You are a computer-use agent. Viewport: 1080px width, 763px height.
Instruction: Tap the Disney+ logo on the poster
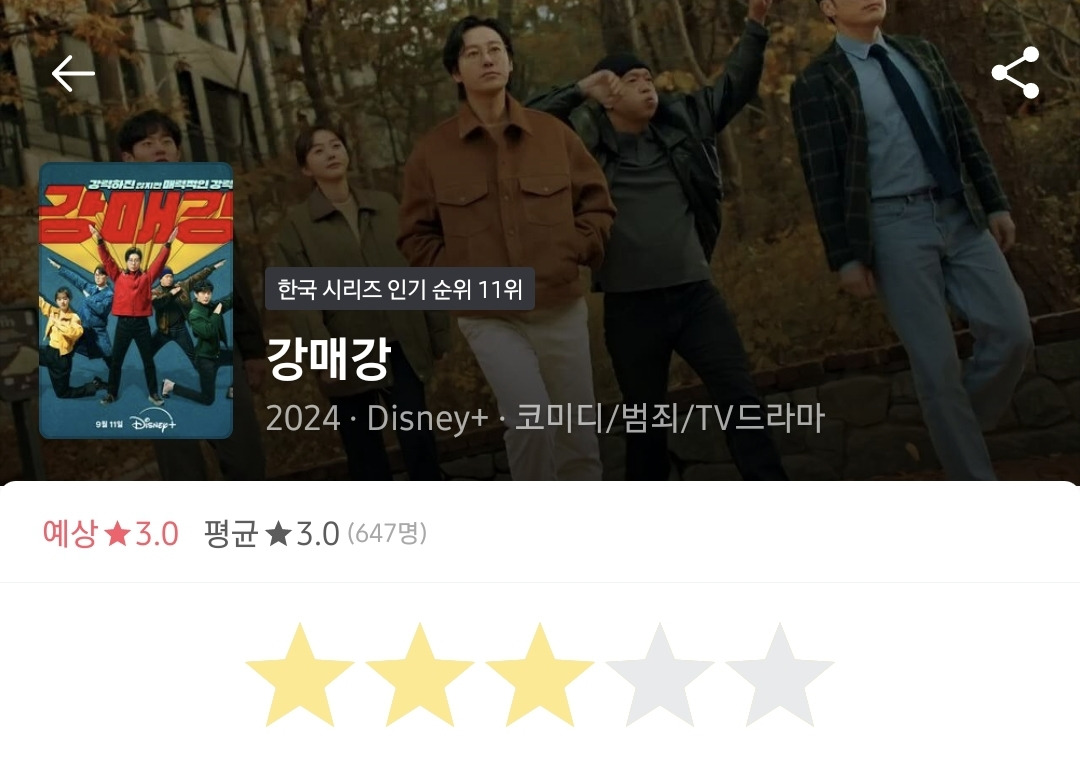[x=153, y=423]
